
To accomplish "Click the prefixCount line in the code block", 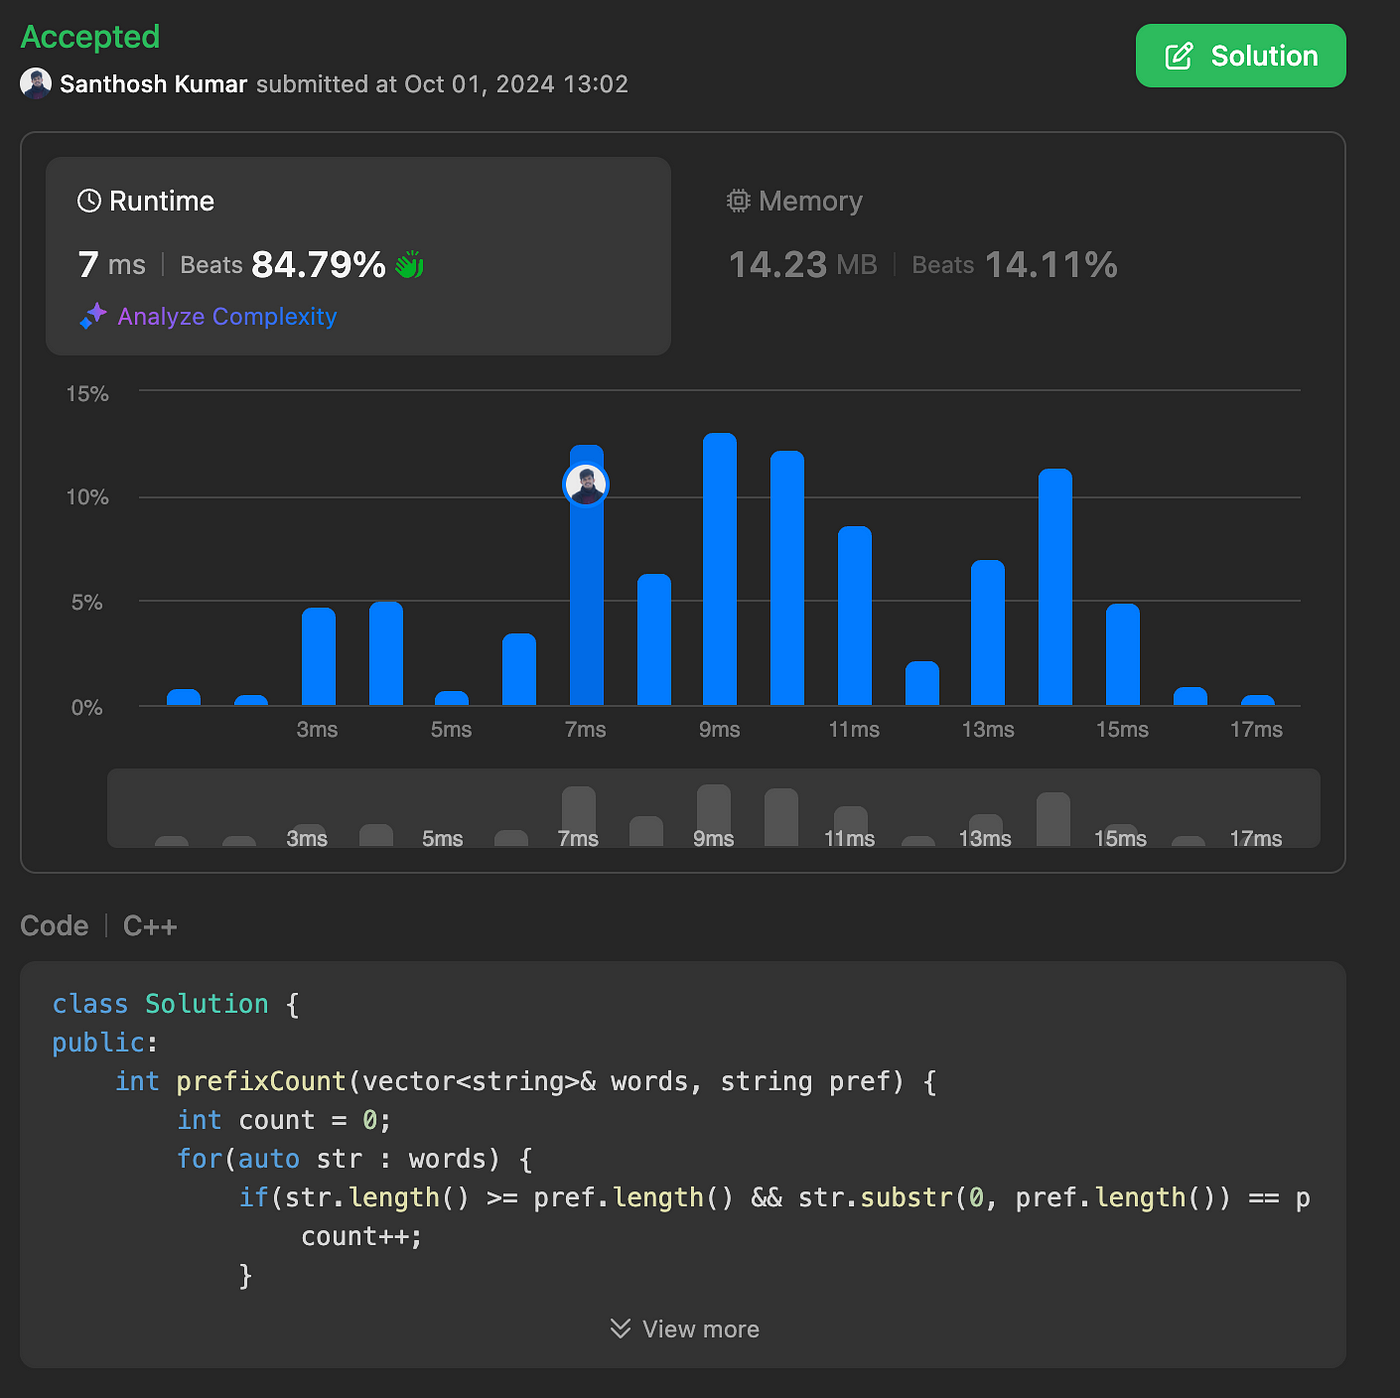I will (526, 1081).
